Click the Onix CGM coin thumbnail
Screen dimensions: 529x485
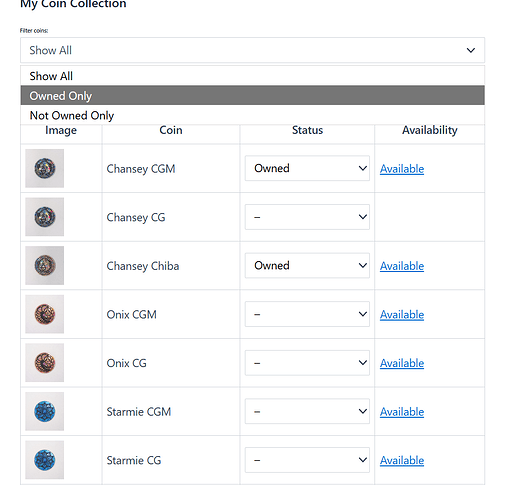click(x=45, y=314)
